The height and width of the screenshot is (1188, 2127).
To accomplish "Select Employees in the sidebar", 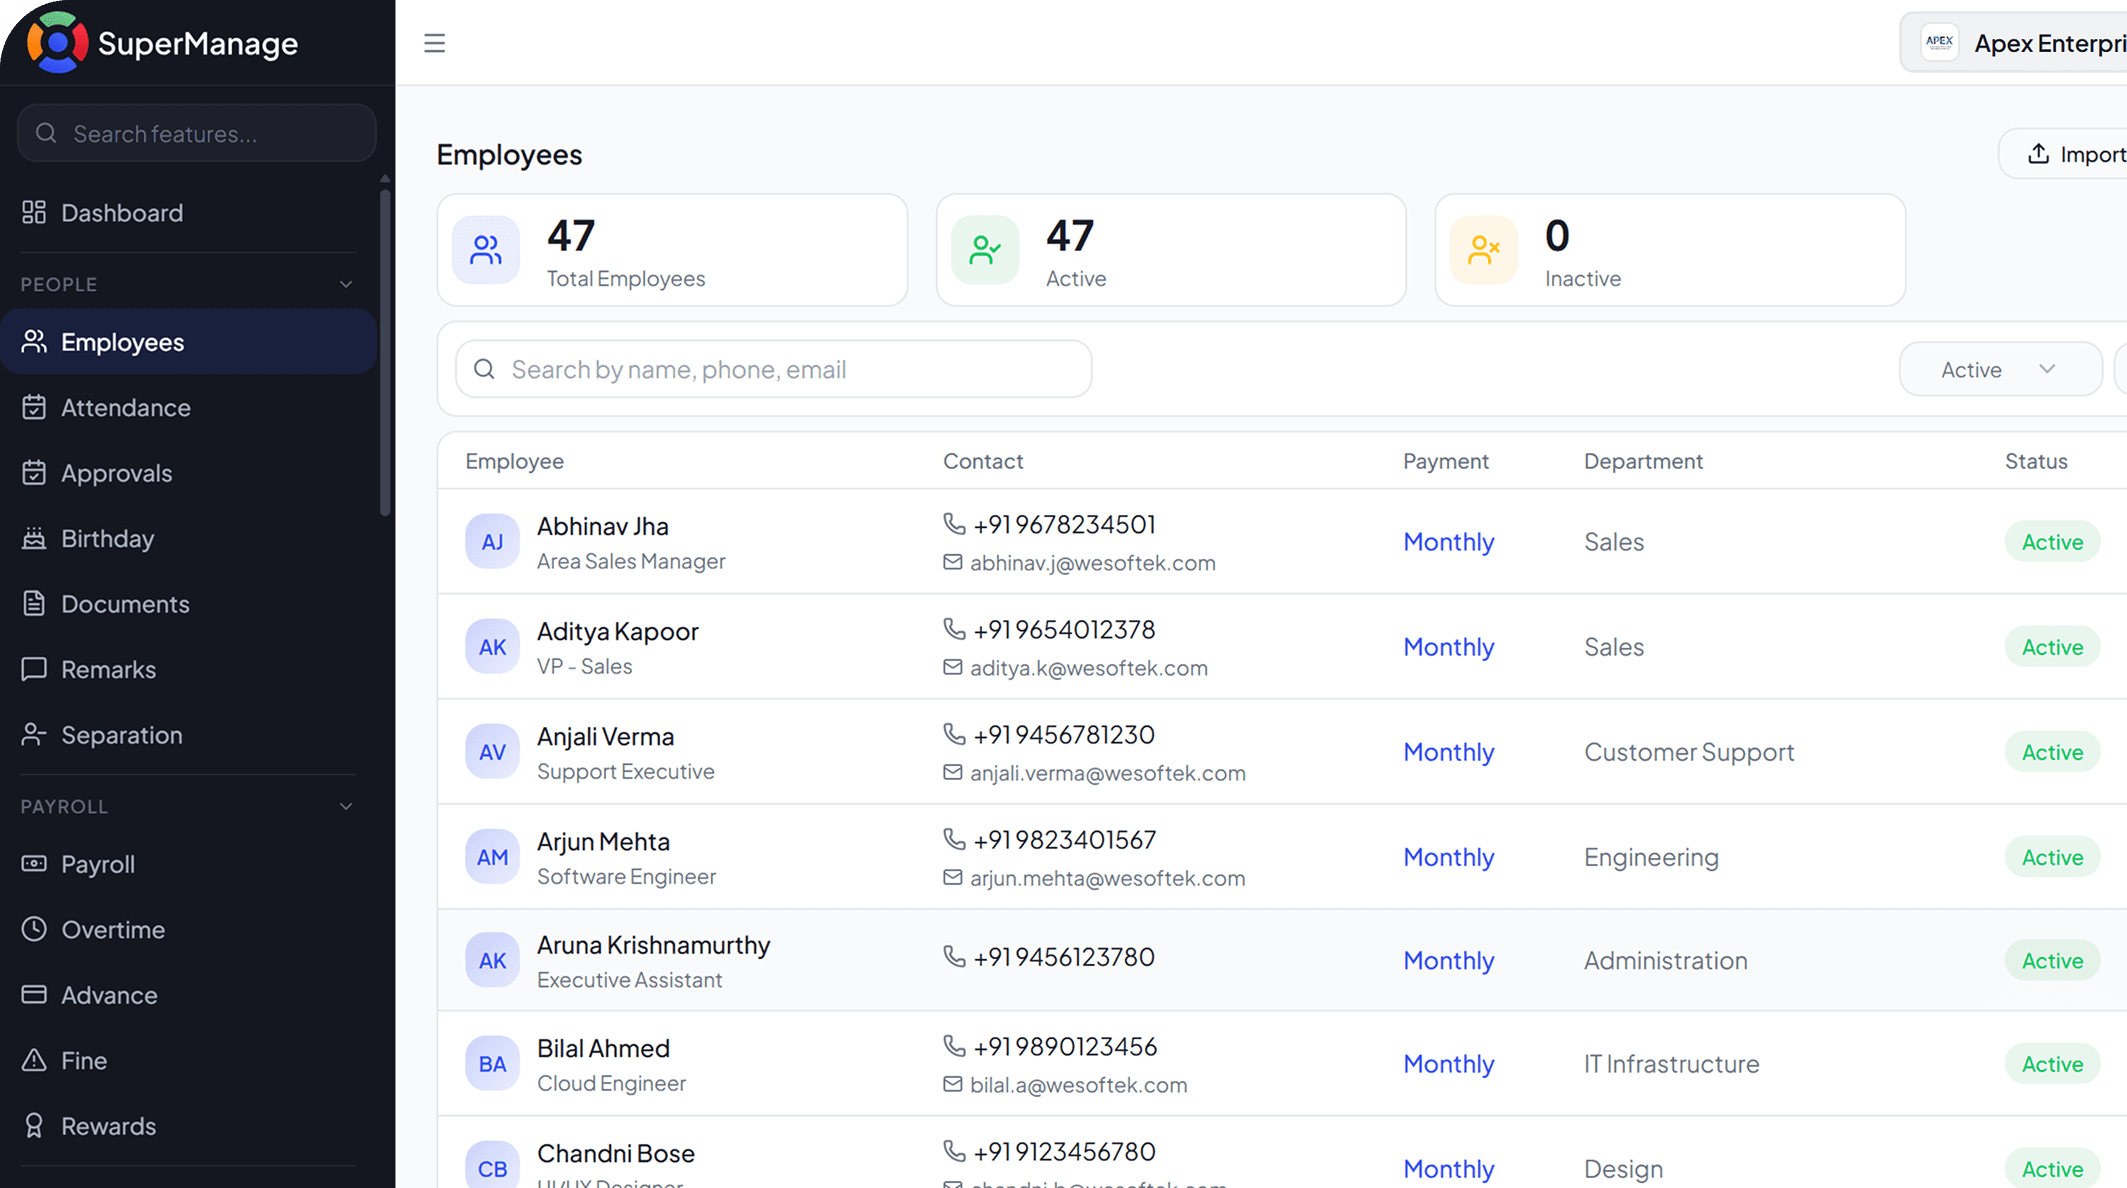I will [189, 342].
